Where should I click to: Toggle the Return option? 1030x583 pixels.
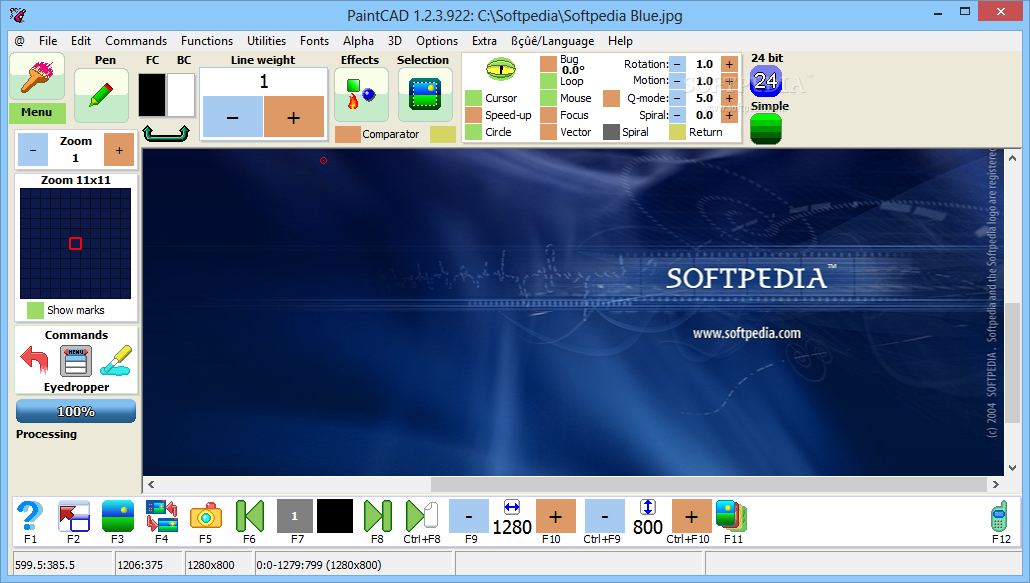(678, 132)
